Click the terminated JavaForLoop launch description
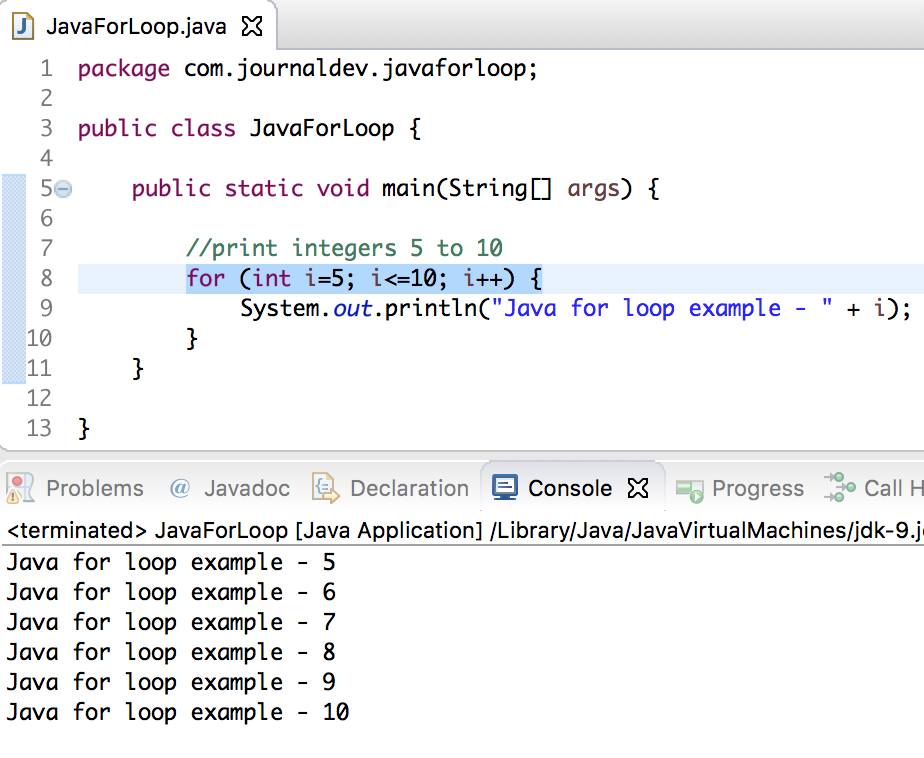This screenshot has width=924, height=758. tap(465, 531)
